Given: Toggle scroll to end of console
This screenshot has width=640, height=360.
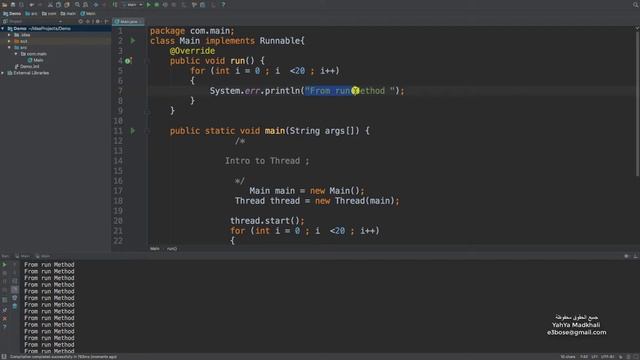Looking at the screenshot, I should tap(15, 289).
